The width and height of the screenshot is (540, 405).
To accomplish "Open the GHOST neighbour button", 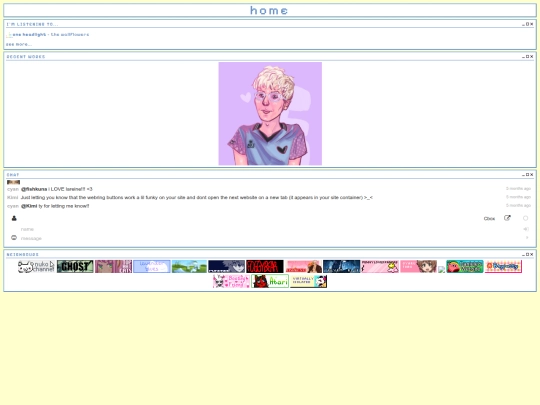I will (75, 267).
